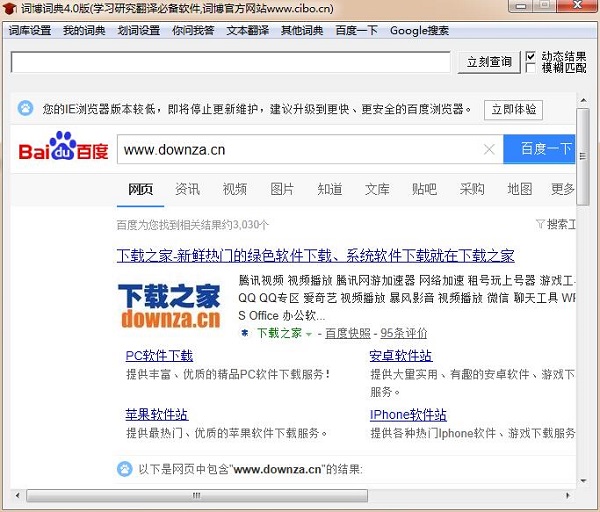Open the PC软件下载 link
Image resolution: width=600 pixels, height=512 pixels.
pyautogui.click(x=159, y=356)
